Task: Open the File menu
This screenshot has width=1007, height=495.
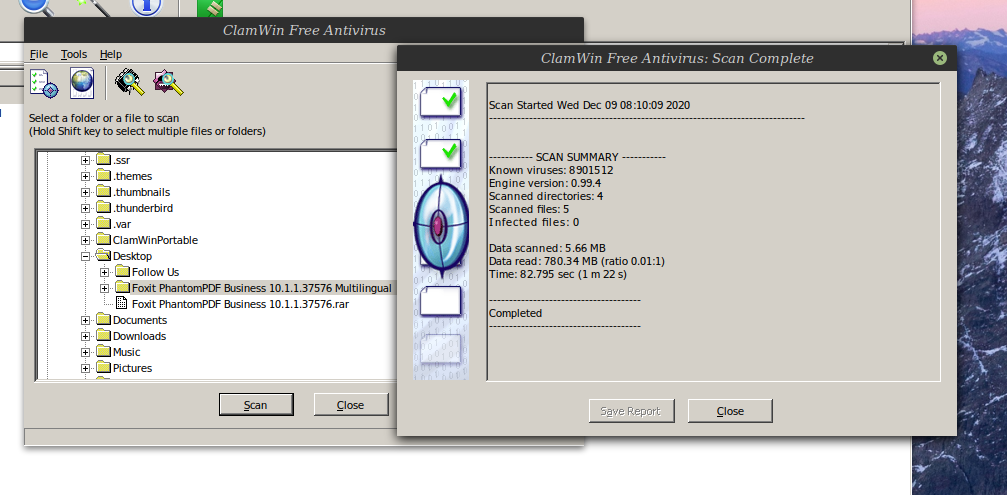Action: [x=39, y=54]
